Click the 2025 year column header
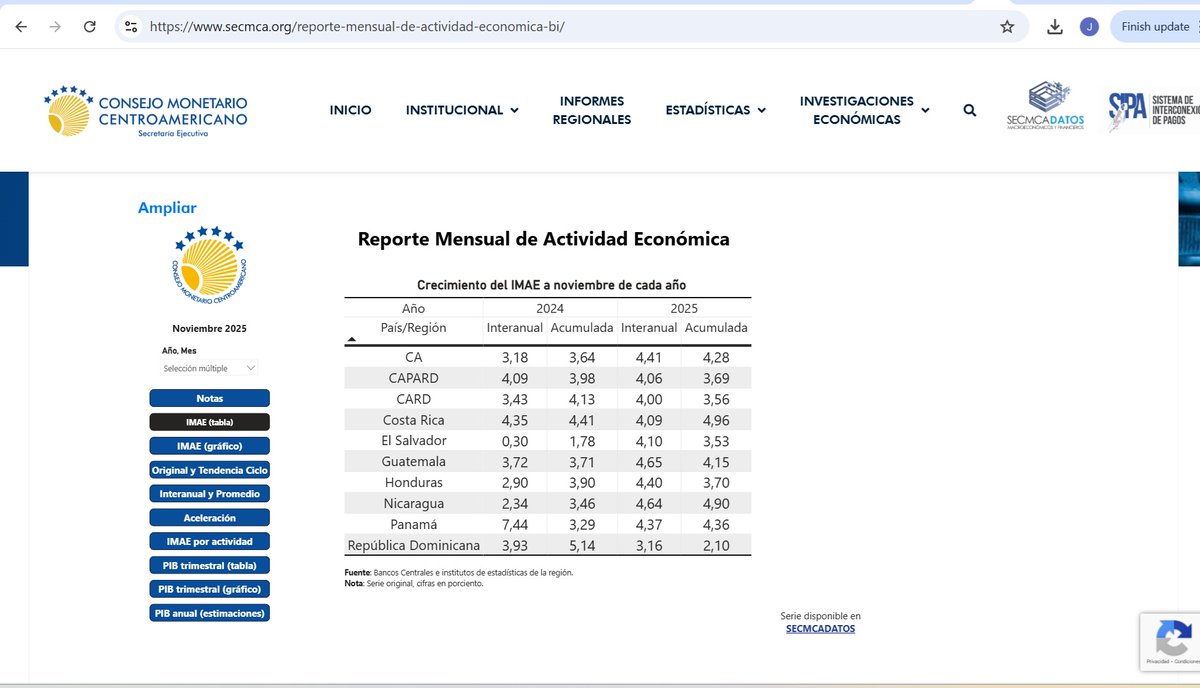 point(684,309)
